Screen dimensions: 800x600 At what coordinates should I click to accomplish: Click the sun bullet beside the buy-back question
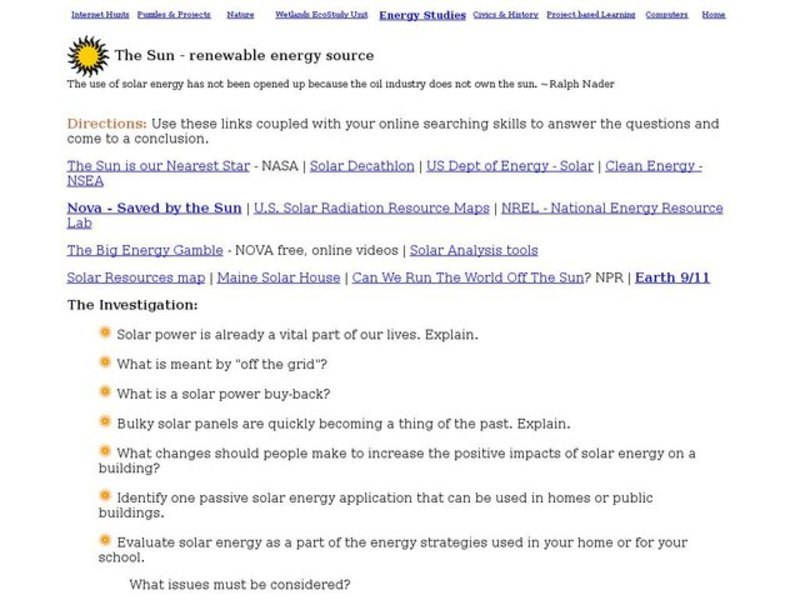coord(103,394)
